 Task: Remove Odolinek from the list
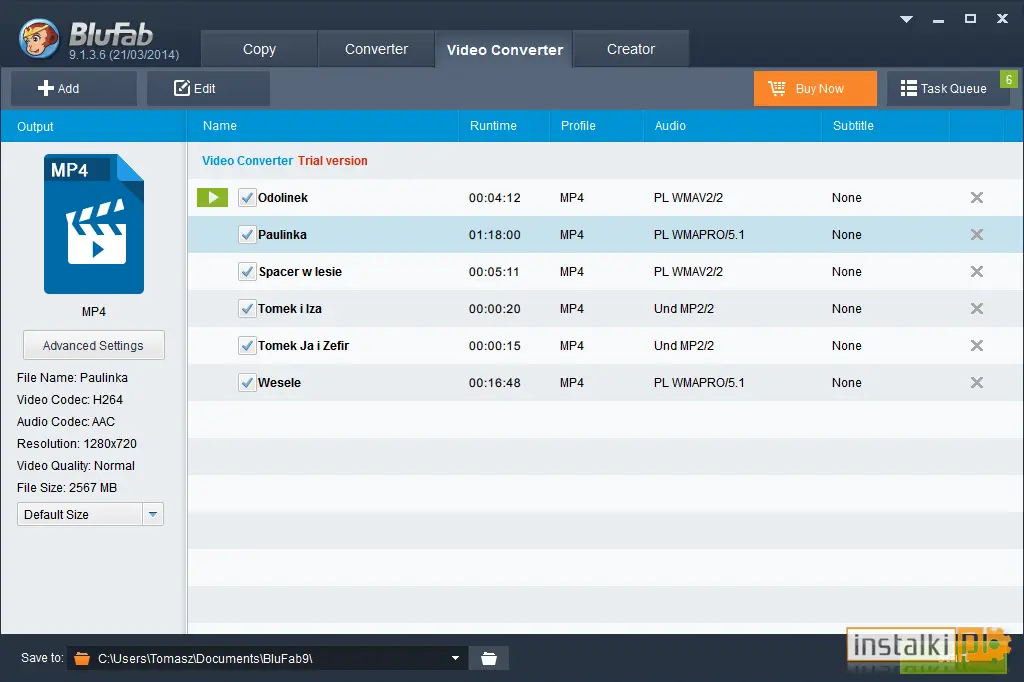976,197
